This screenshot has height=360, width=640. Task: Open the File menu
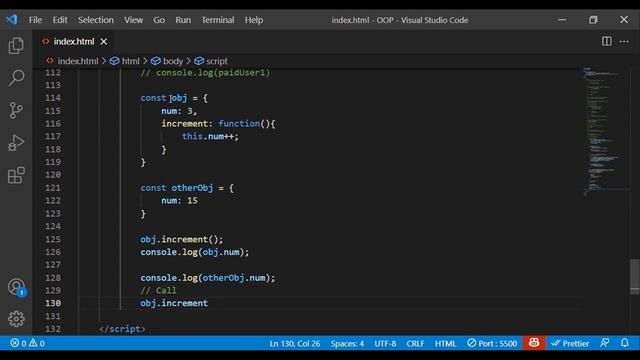pyautogui.click(x=35, y=20)
